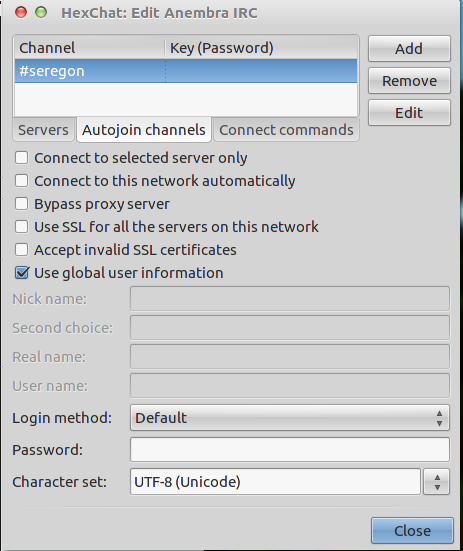Viewport: 463px width, 551px height.
Task: Click the red window close circle
Action: tap(21, 12)
